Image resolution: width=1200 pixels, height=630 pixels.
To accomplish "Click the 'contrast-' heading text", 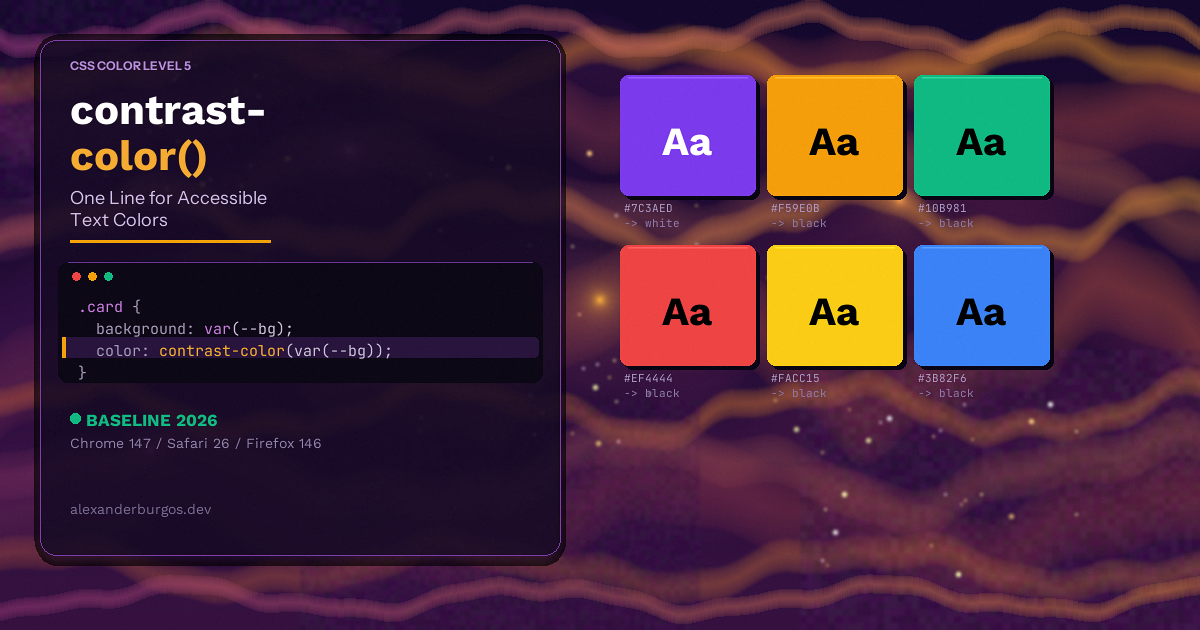I will pyautogui.click(x=168, y=110).
